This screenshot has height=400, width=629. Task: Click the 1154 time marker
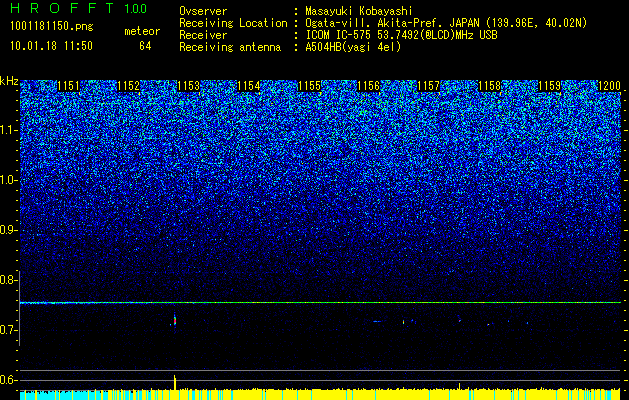click(249, 86)
